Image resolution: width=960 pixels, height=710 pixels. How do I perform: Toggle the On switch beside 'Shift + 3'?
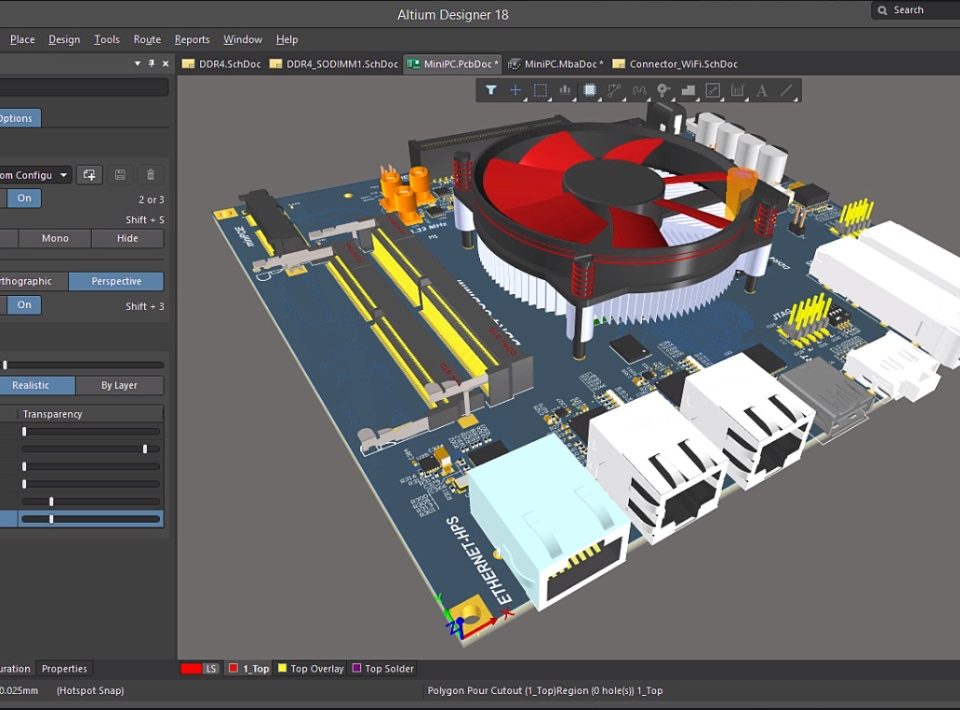click(24, 305)
